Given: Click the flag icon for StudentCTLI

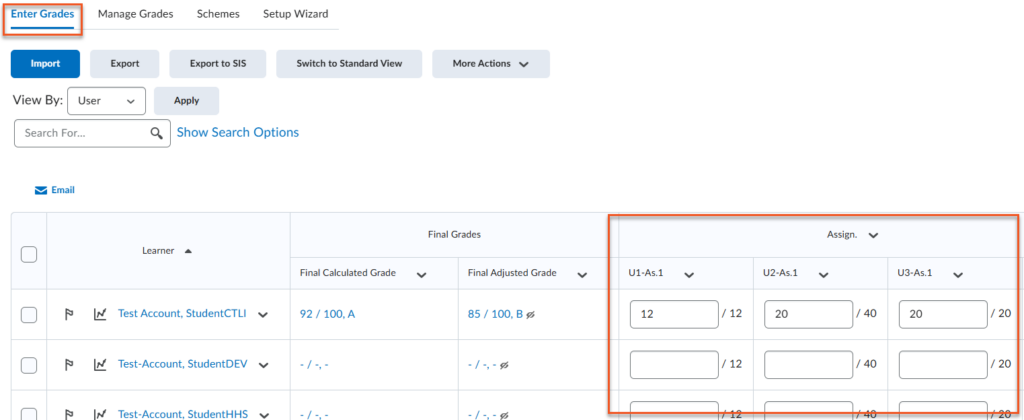Looking at the screenshot, I should 69,314.
